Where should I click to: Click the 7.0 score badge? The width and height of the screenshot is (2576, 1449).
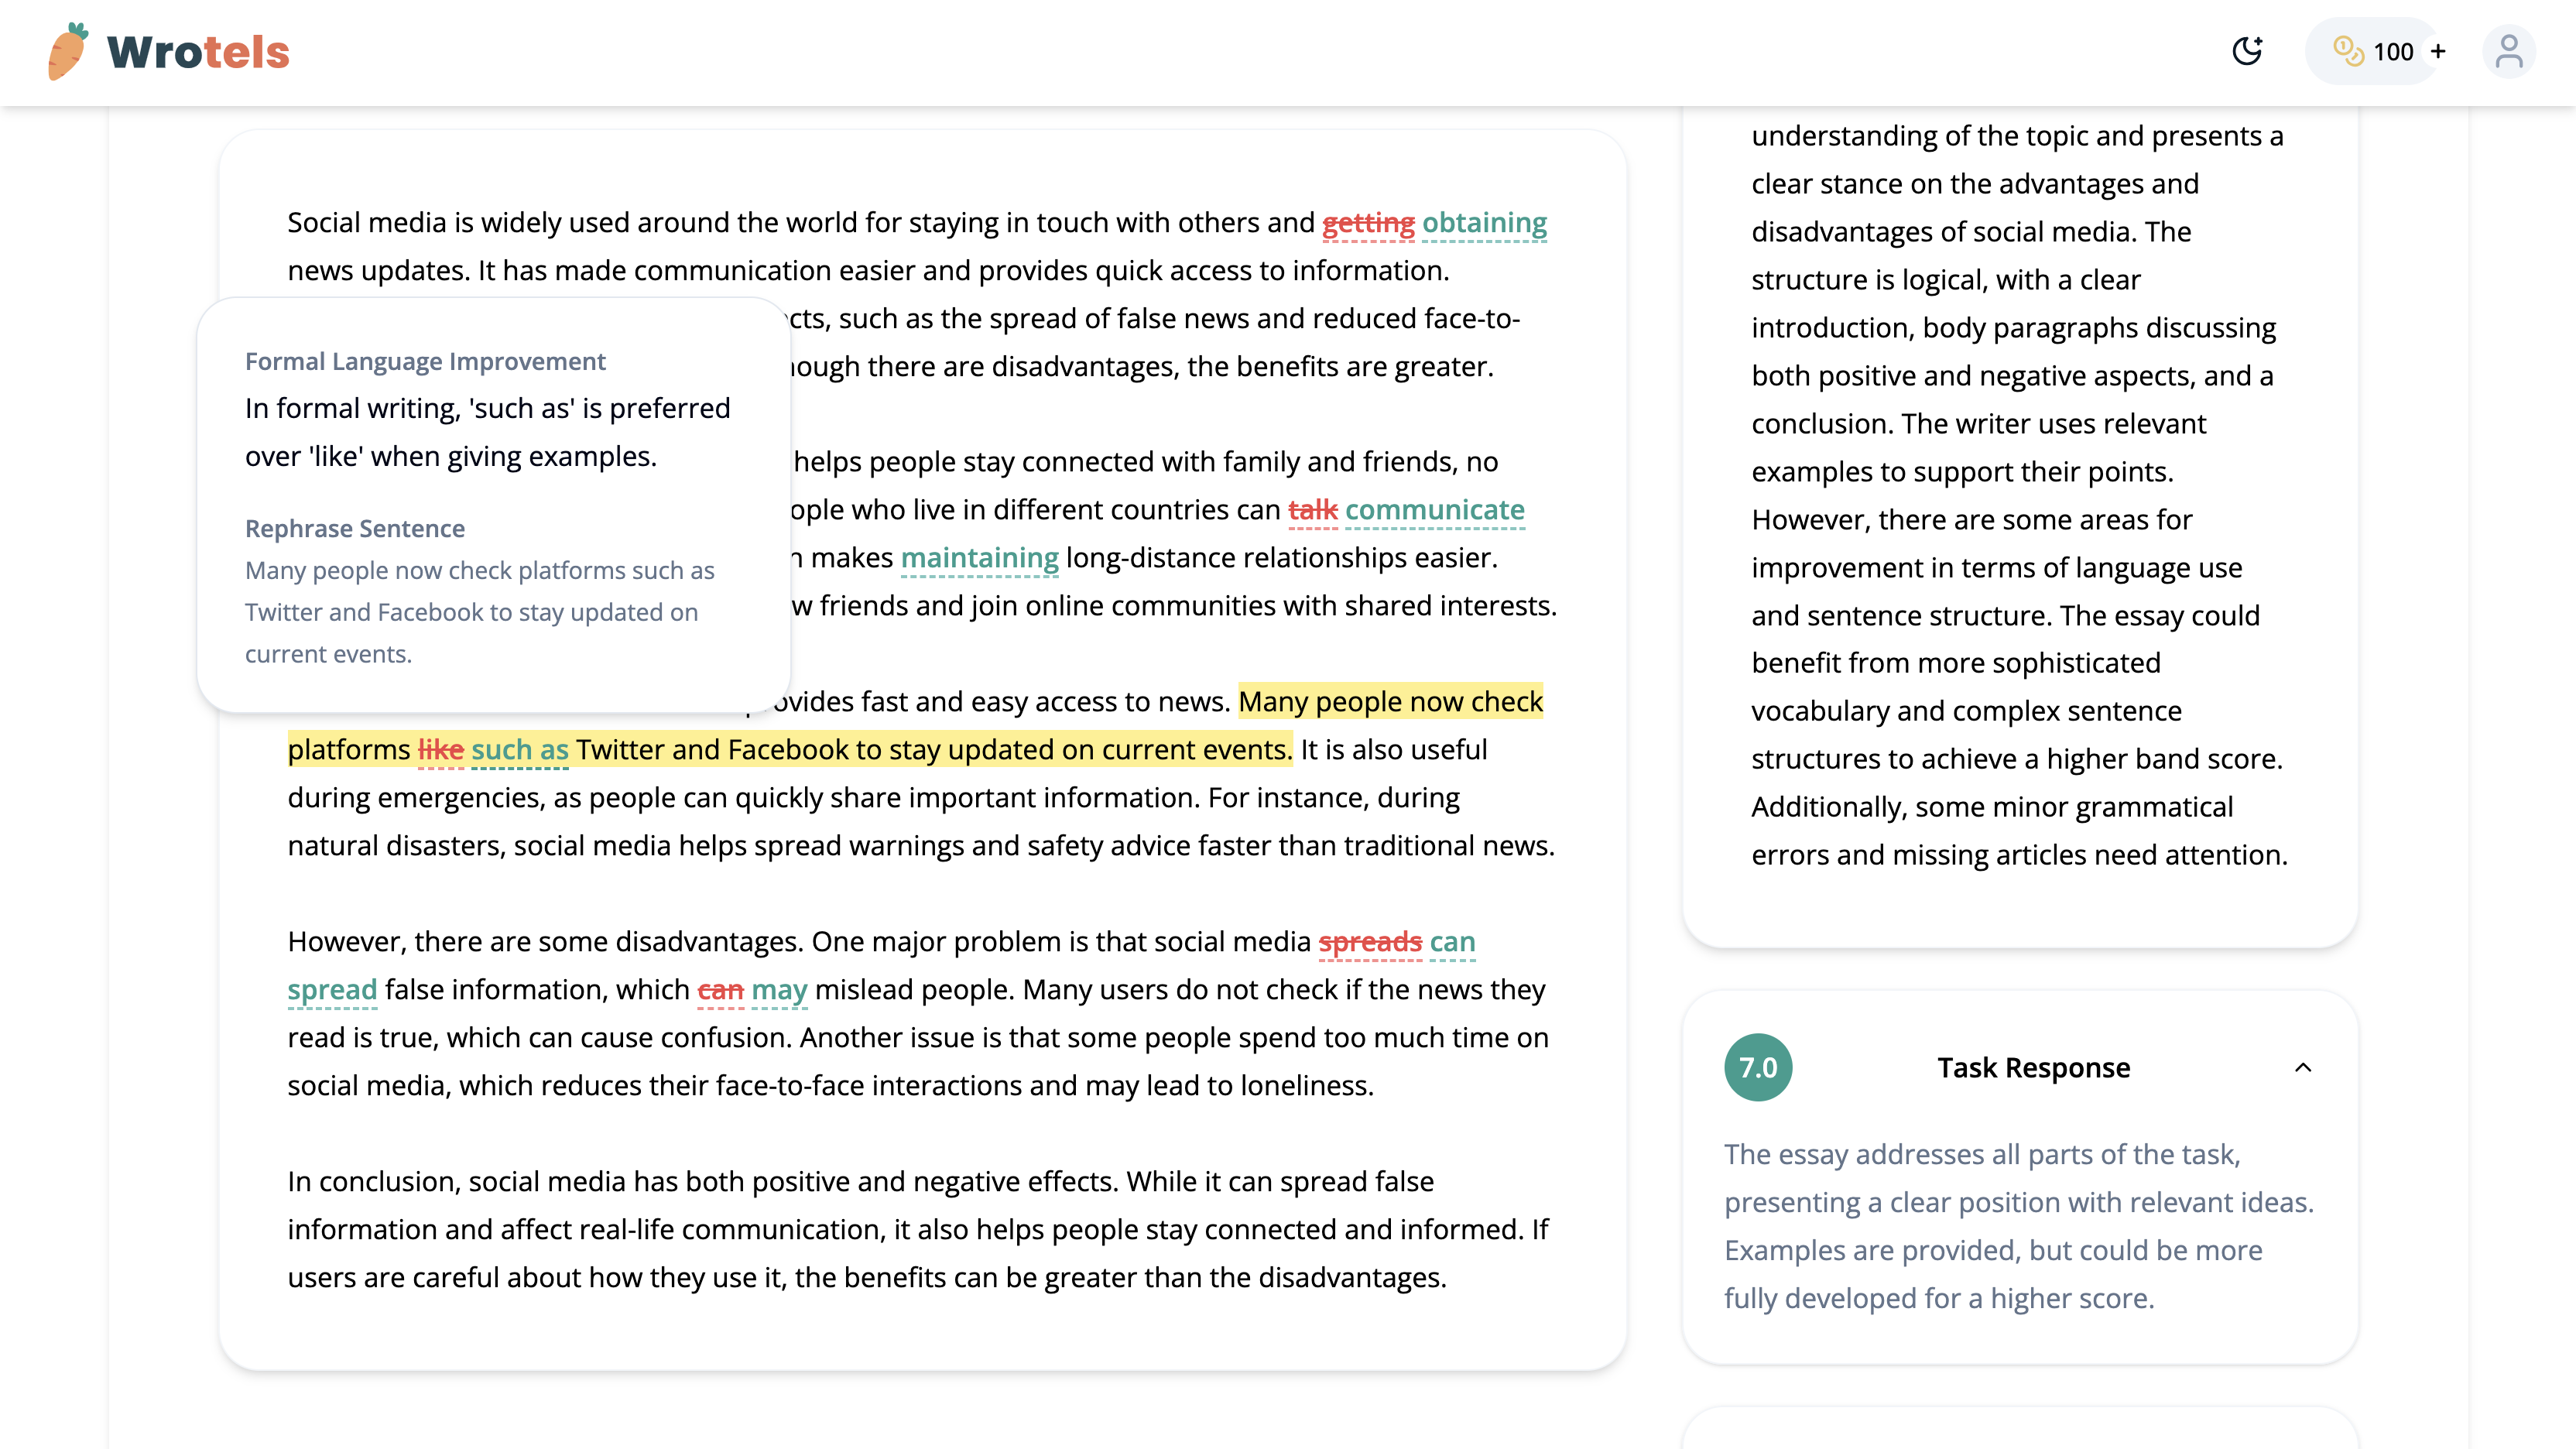(1758, 1067)
